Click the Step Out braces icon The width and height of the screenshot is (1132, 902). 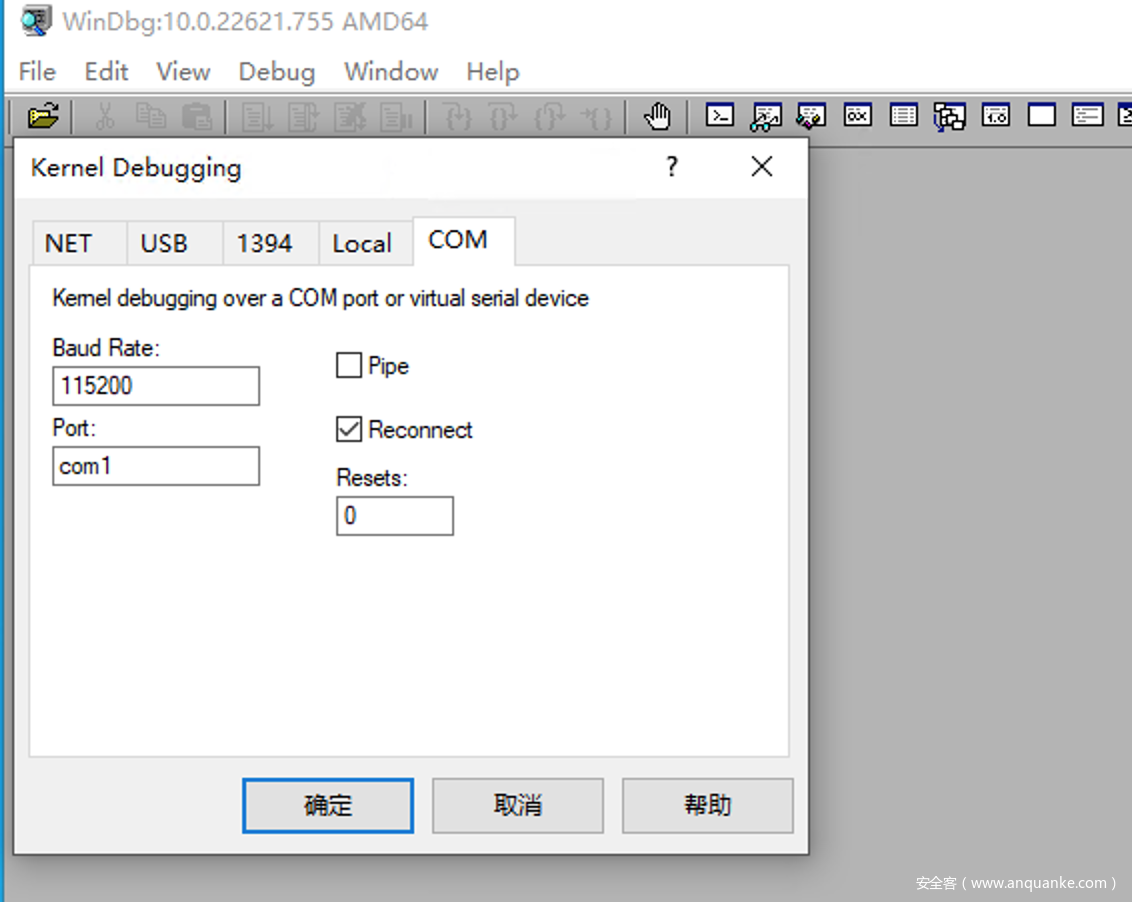coord(549,116)
